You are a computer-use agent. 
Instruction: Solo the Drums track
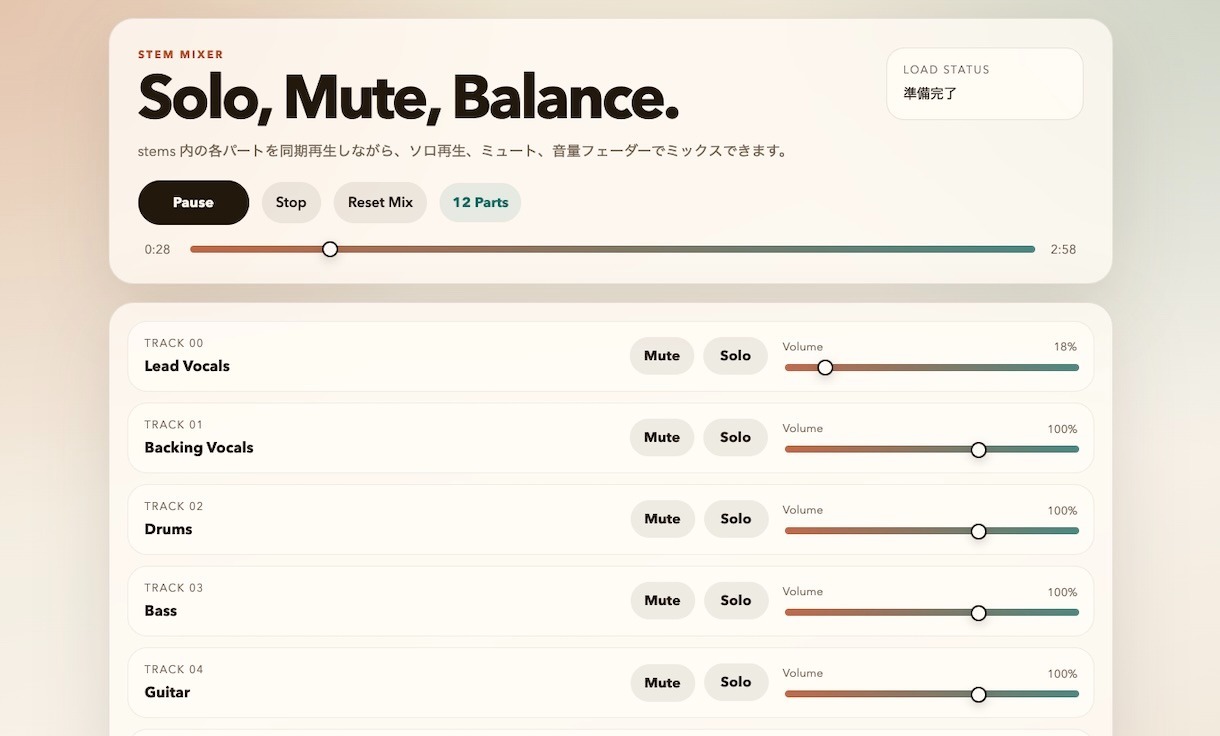point(735,519)
